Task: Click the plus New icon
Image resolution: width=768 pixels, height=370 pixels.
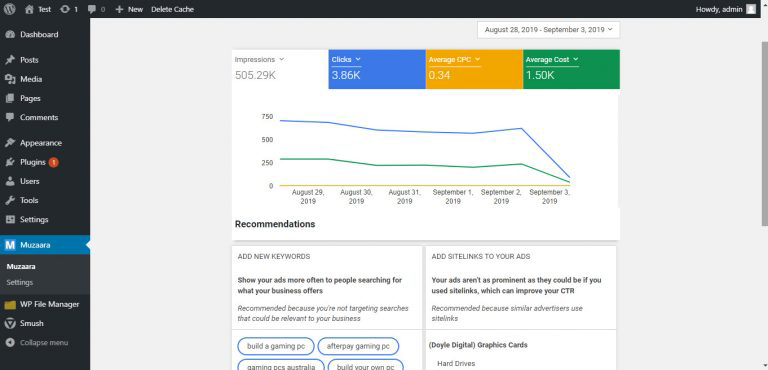Action: tap(119, 9)
